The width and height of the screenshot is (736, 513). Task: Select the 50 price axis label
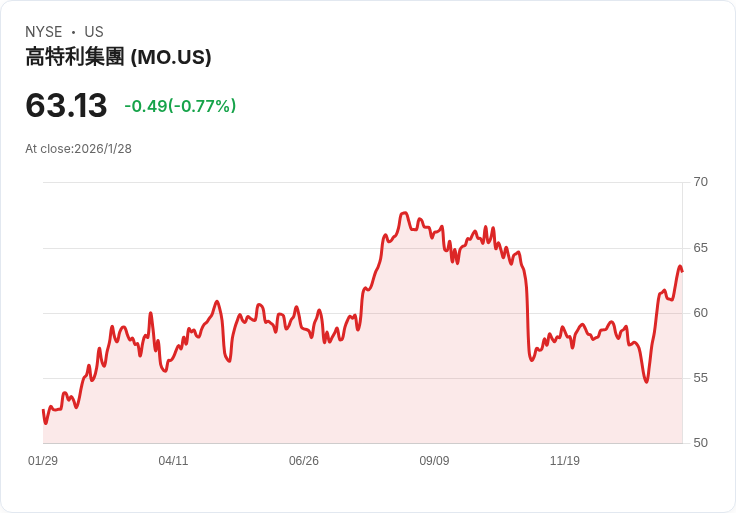[701, 443]
